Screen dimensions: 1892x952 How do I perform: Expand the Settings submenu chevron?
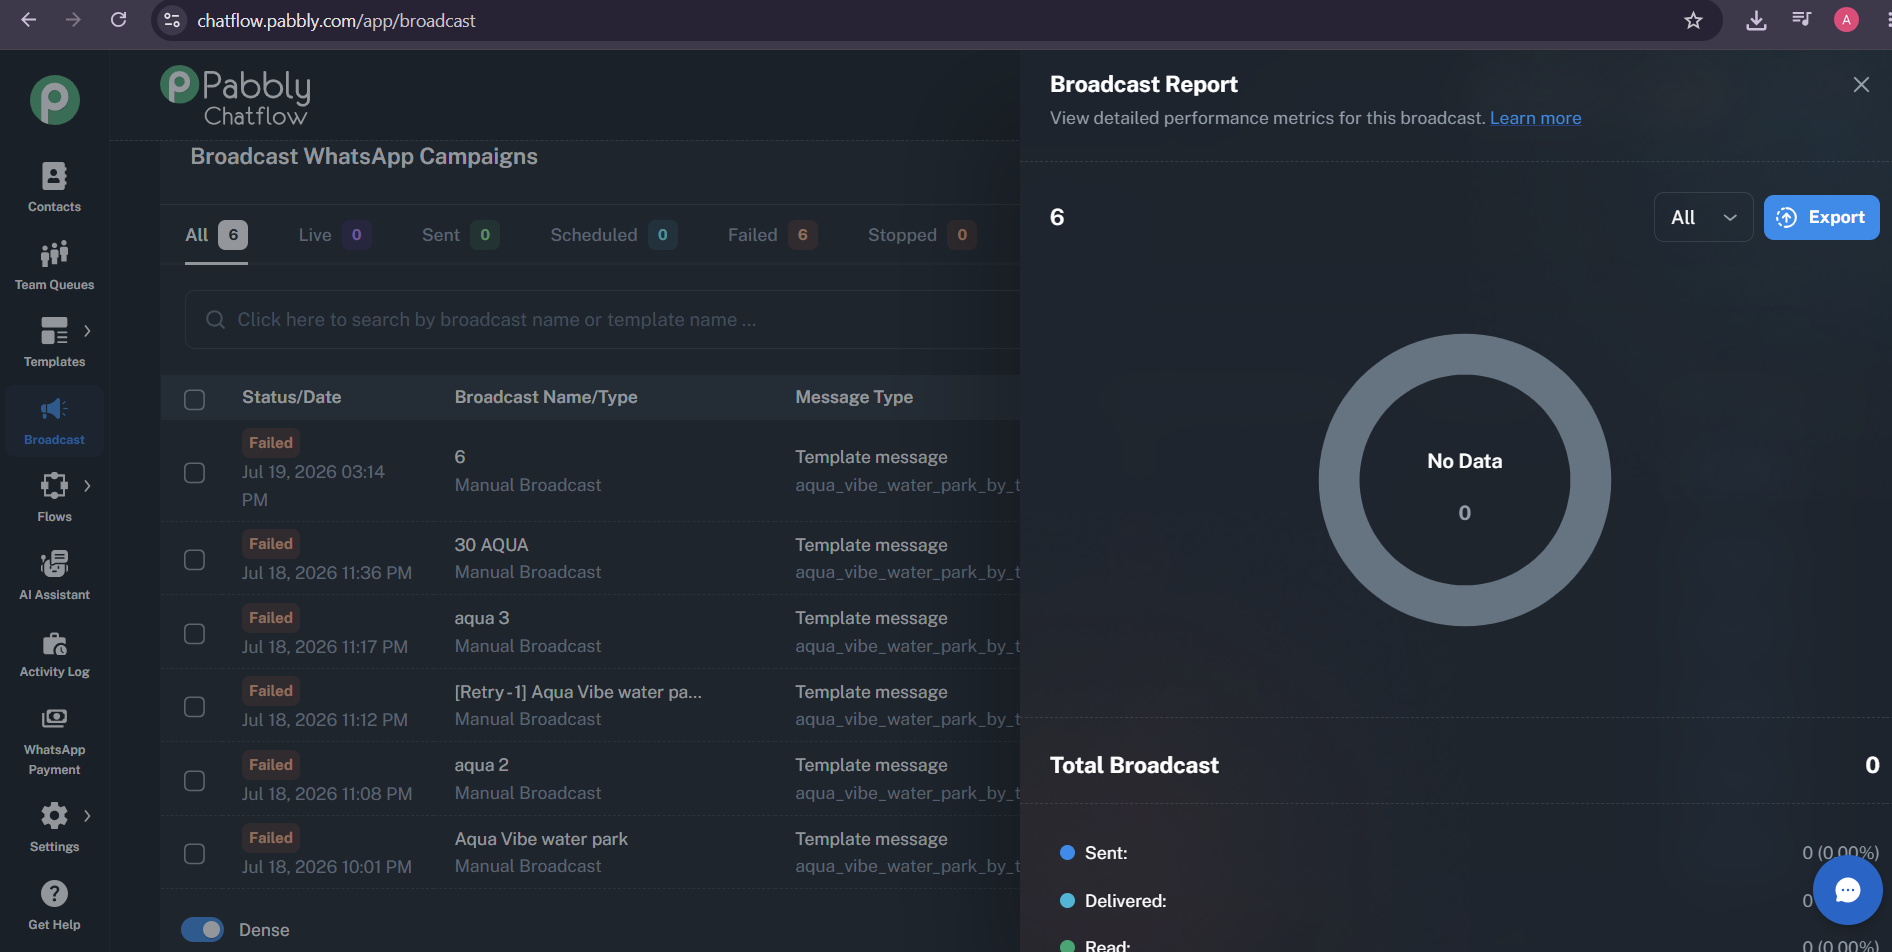click(88, 816)
